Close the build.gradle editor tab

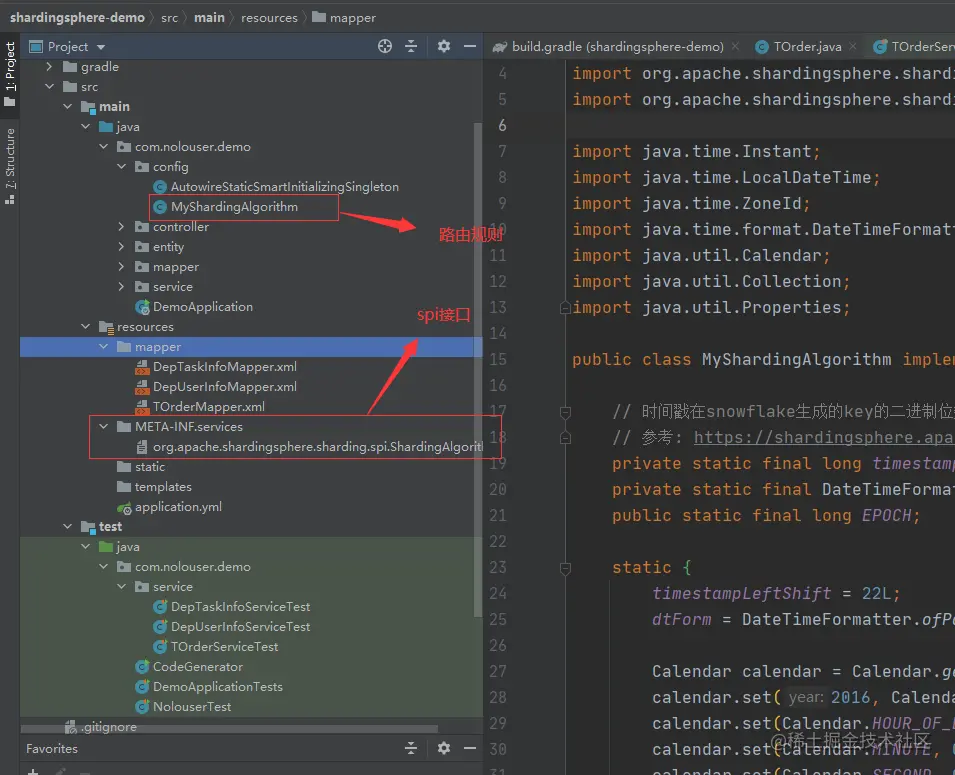pyautogui.click(x=735, y=46)
